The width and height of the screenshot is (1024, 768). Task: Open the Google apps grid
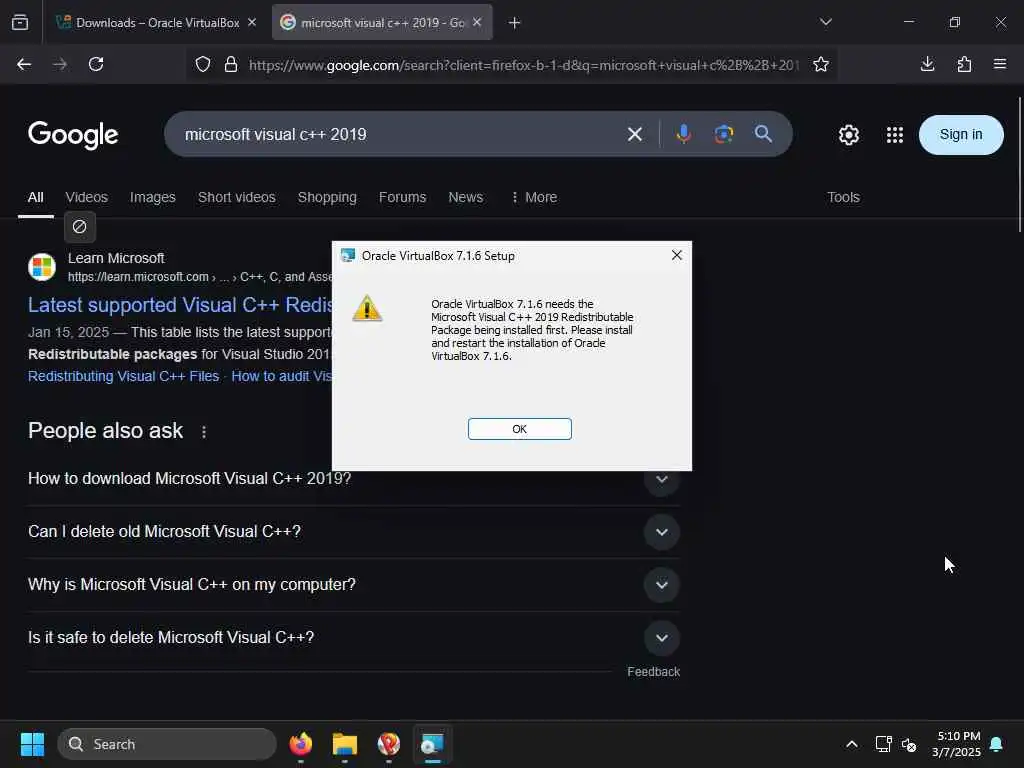click(x=895, y=135)
